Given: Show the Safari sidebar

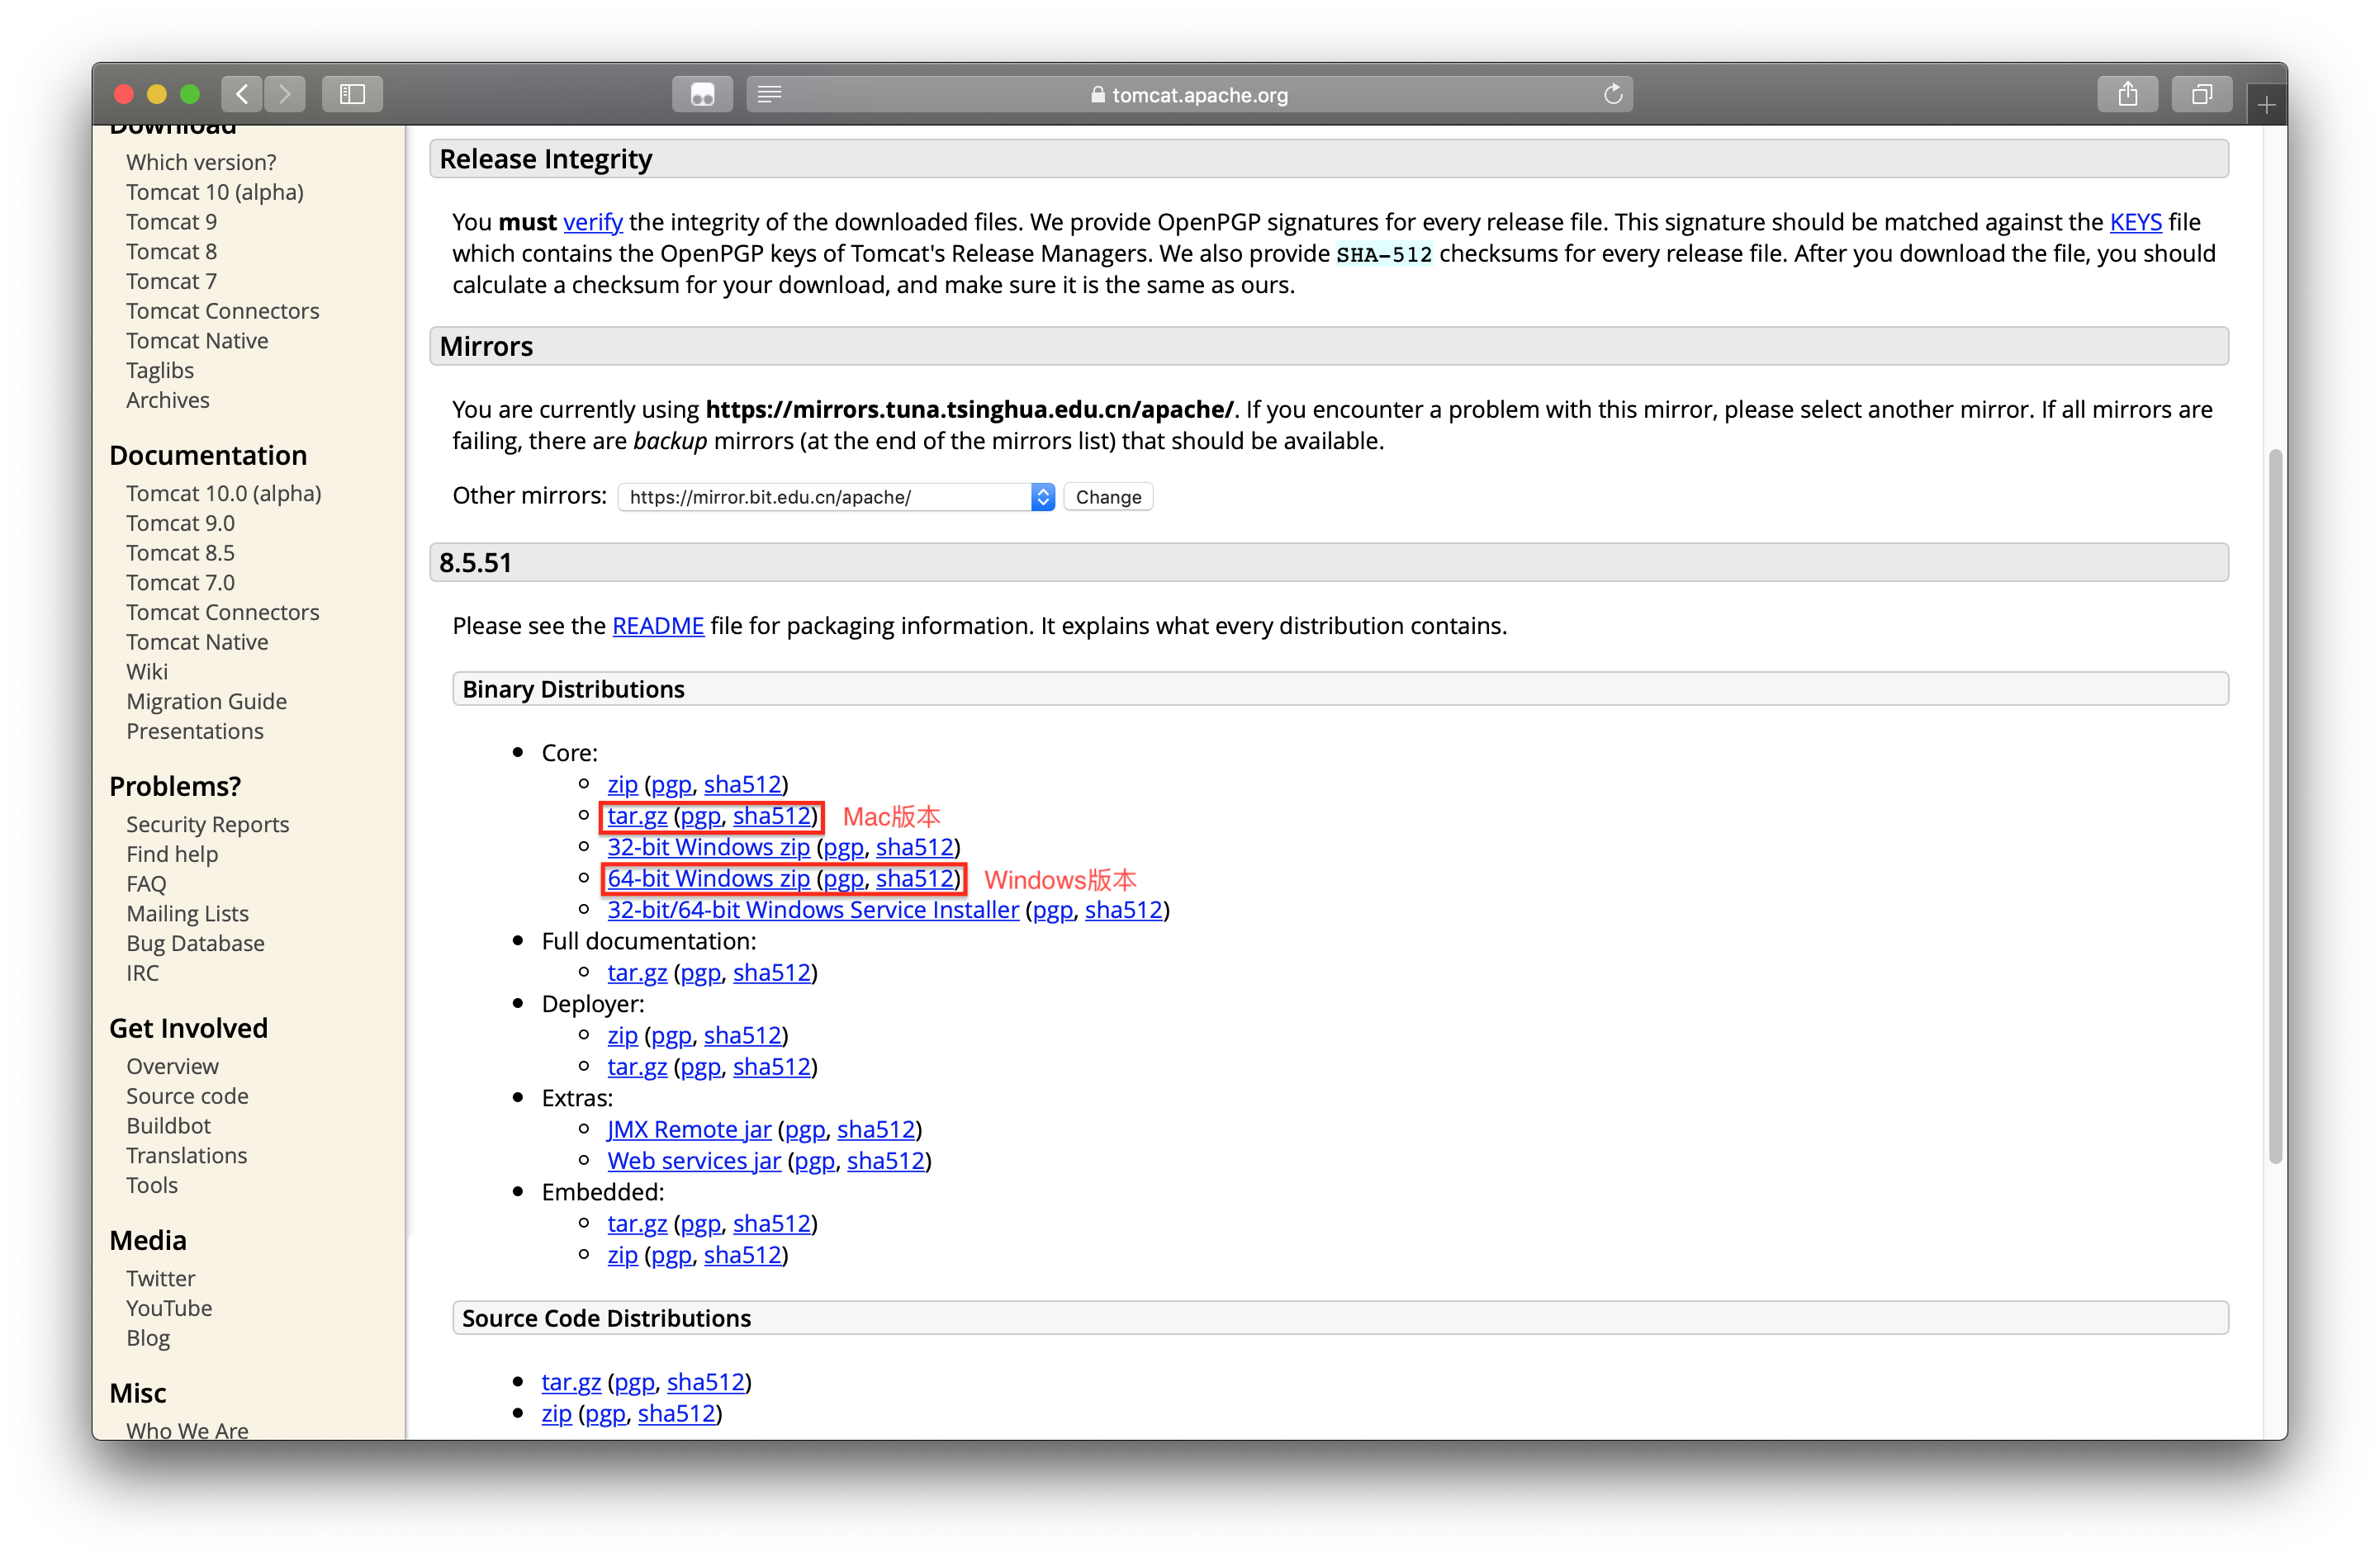Looking at the screenshot, I should pos(352,94).
